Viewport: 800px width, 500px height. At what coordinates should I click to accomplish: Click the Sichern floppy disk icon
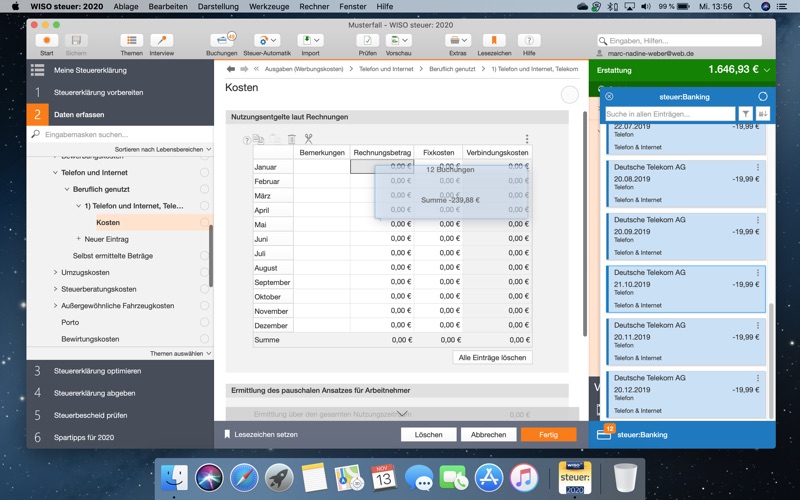(76, 40)
